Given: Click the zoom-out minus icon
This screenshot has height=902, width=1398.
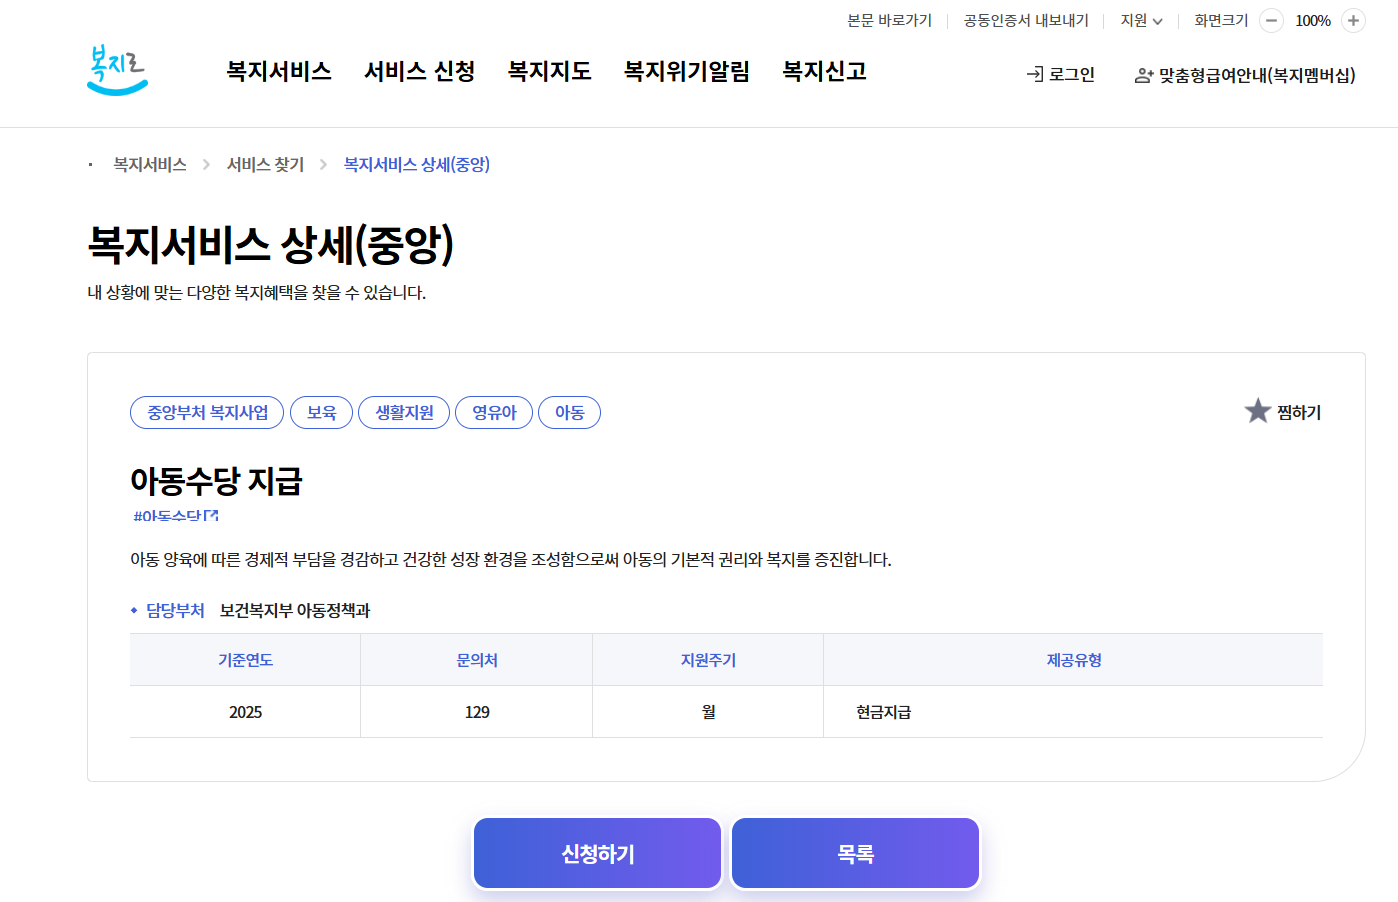Looking at the screenshot, I should pos(1270,20).
